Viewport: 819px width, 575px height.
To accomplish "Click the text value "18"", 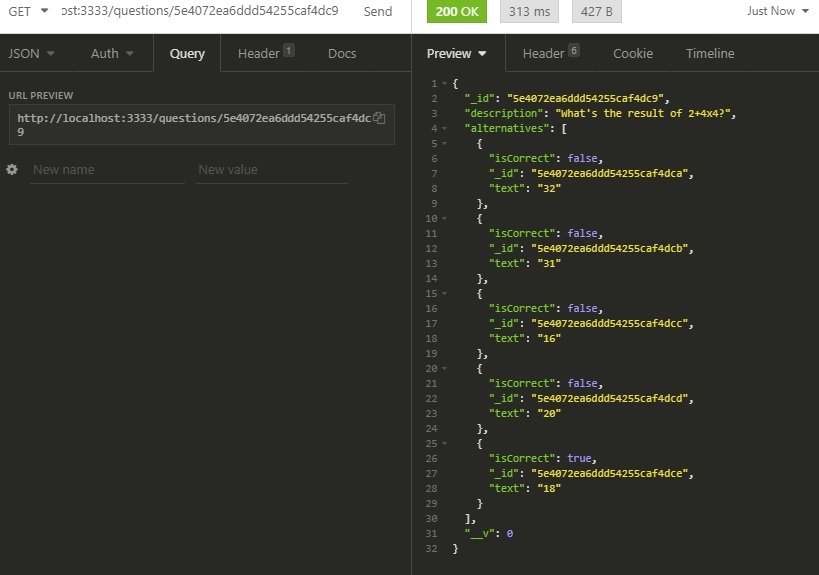I will point(548,488).
